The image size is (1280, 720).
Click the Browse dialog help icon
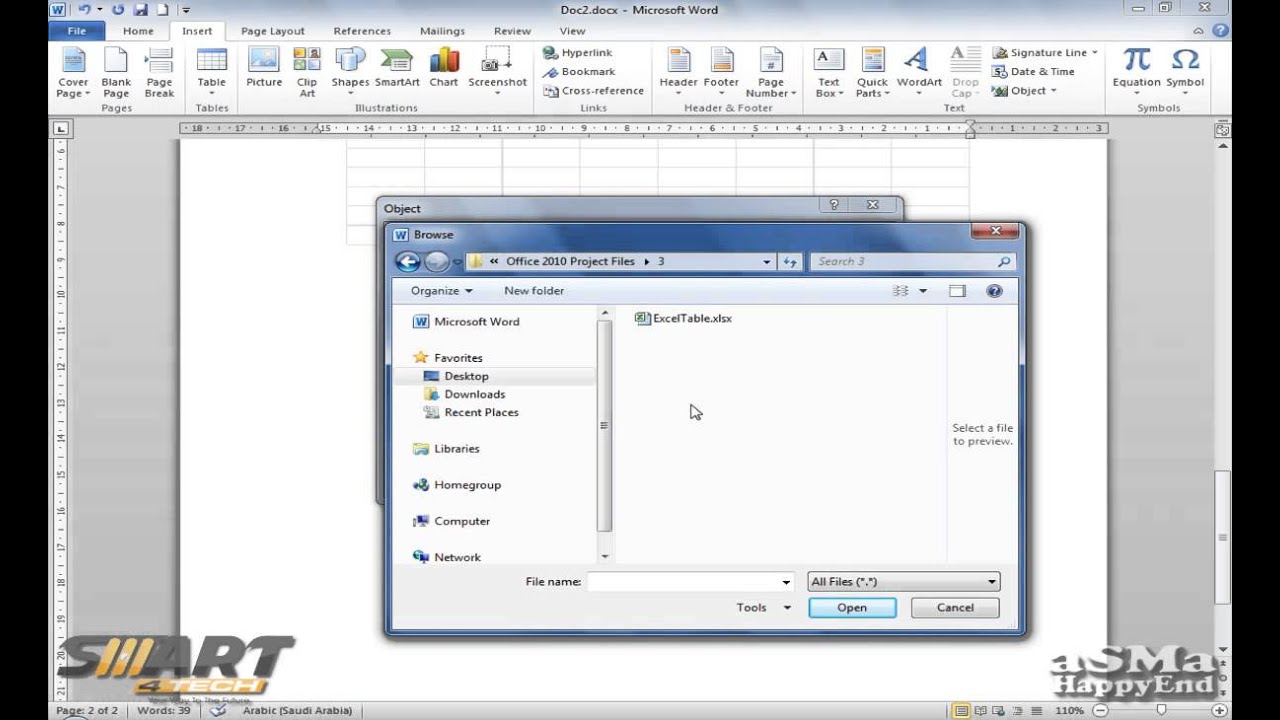tap(994, 291)
